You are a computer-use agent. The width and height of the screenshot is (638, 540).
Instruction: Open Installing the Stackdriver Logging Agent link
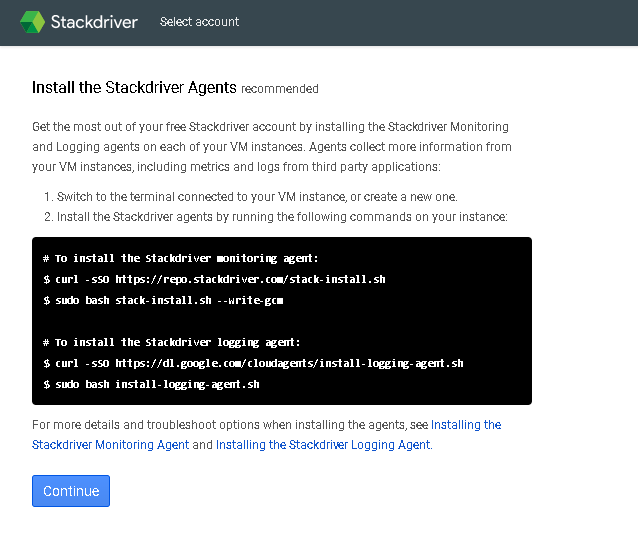click(323, 444)
